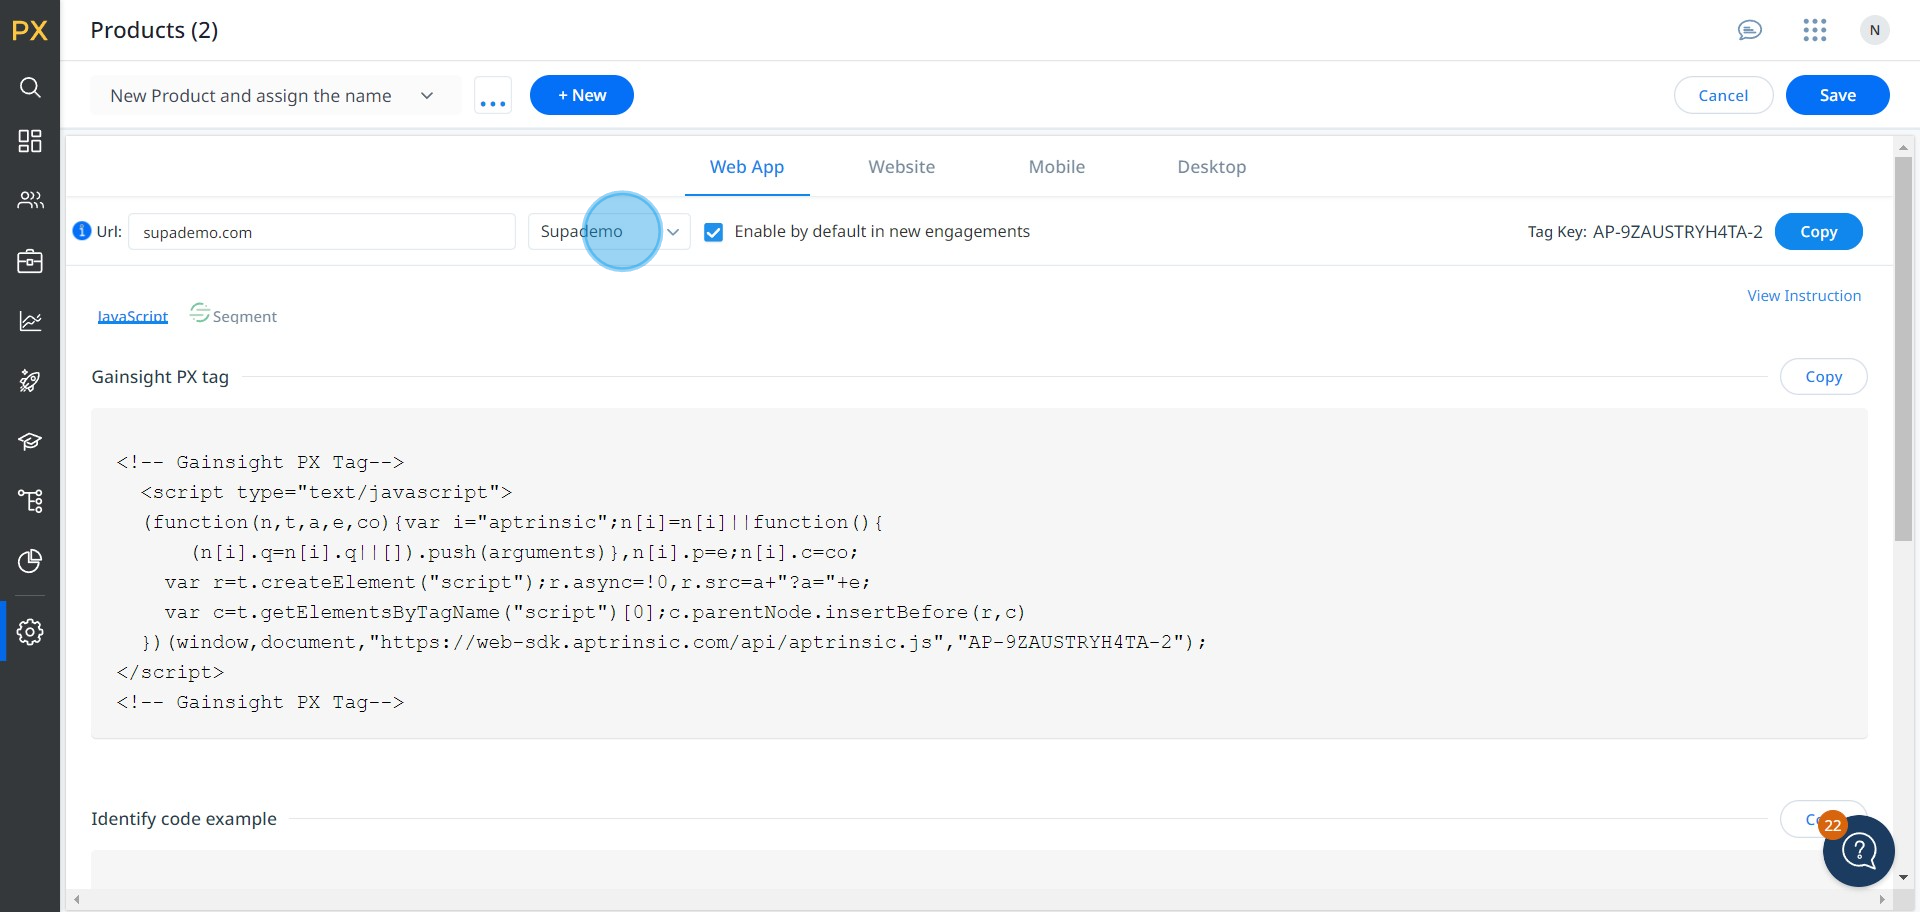Click the horizontal scroll right arrow

click(1882, 900)
